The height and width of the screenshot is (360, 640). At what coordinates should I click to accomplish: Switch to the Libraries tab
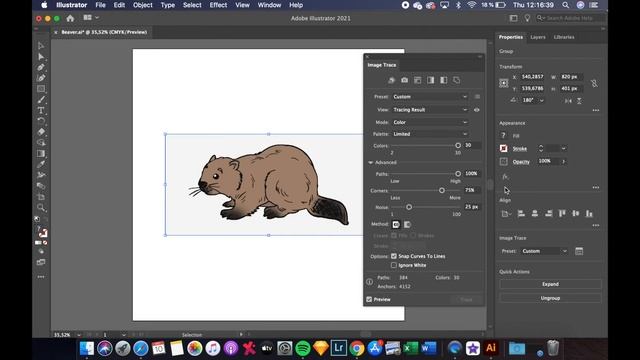(x=564, y=37)
